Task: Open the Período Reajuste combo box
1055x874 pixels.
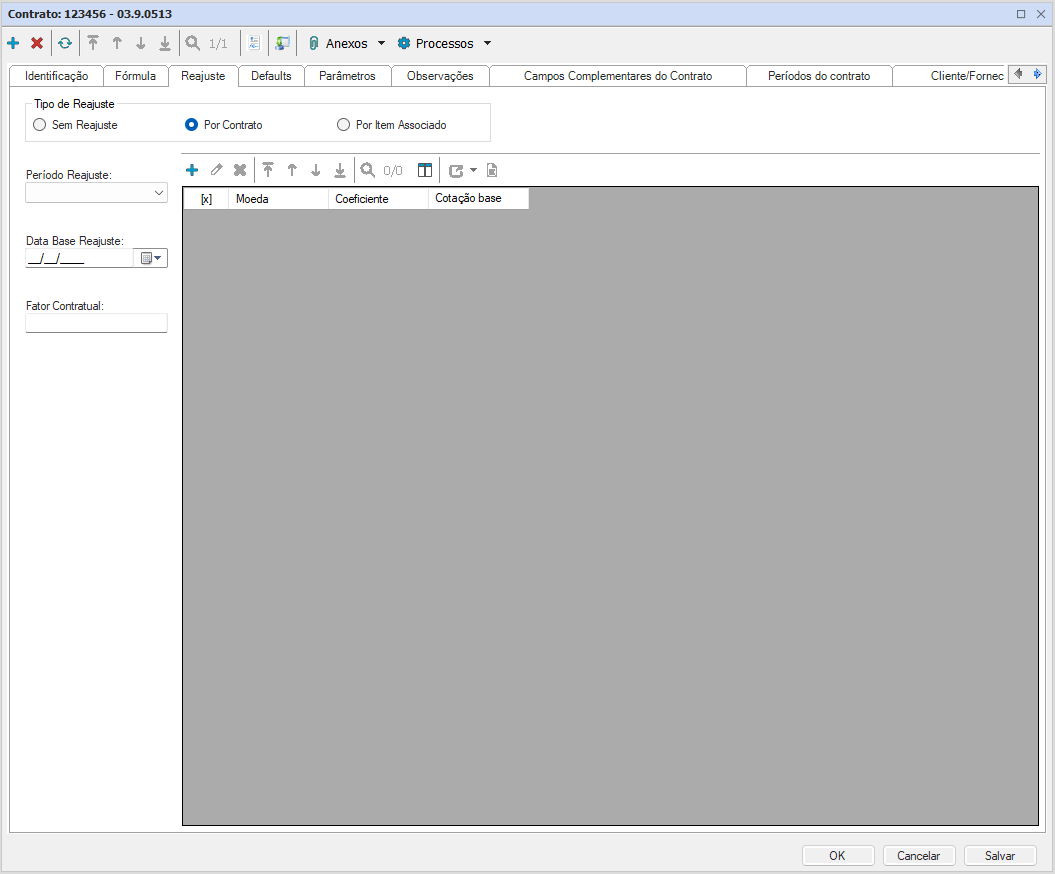Action: click(96, 193)
